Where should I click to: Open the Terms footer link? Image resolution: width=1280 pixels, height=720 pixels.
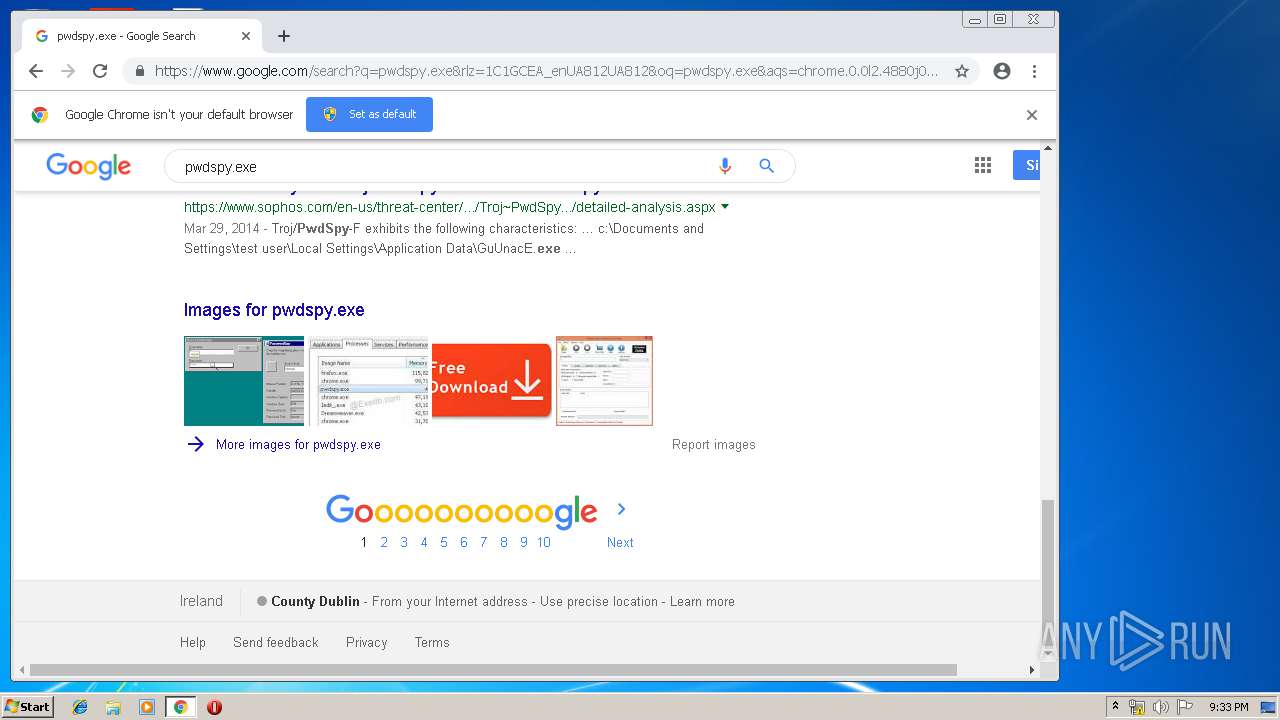point(432,643)
